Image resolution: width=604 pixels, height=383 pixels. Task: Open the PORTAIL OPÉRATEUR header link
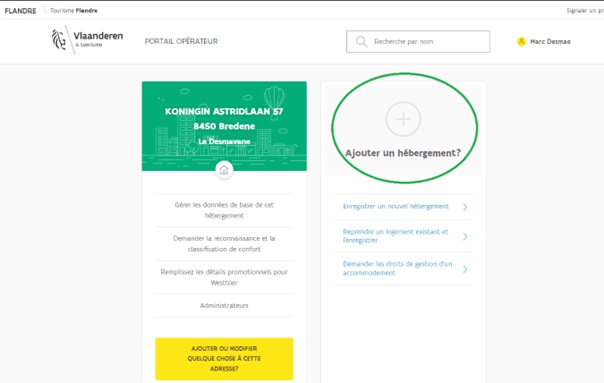pos(181,41)
